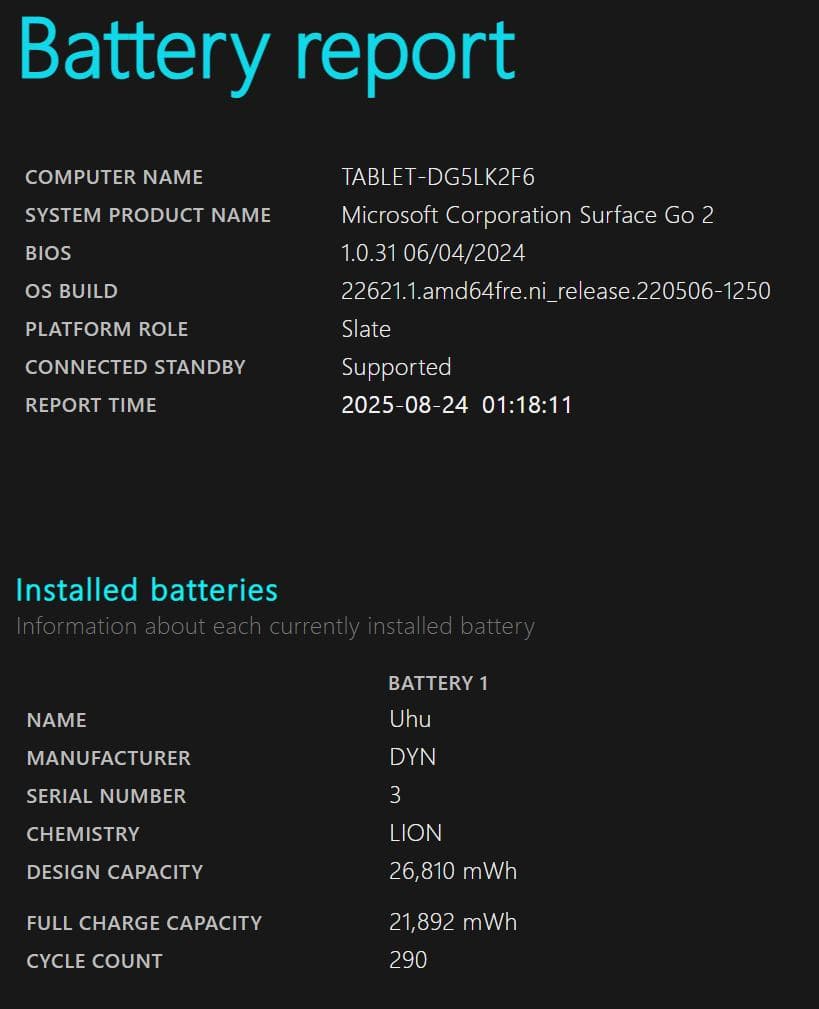Click the FULL CHARGE CAPACITY label
This screenshot has height=1009, width=819.
(144, 922)
